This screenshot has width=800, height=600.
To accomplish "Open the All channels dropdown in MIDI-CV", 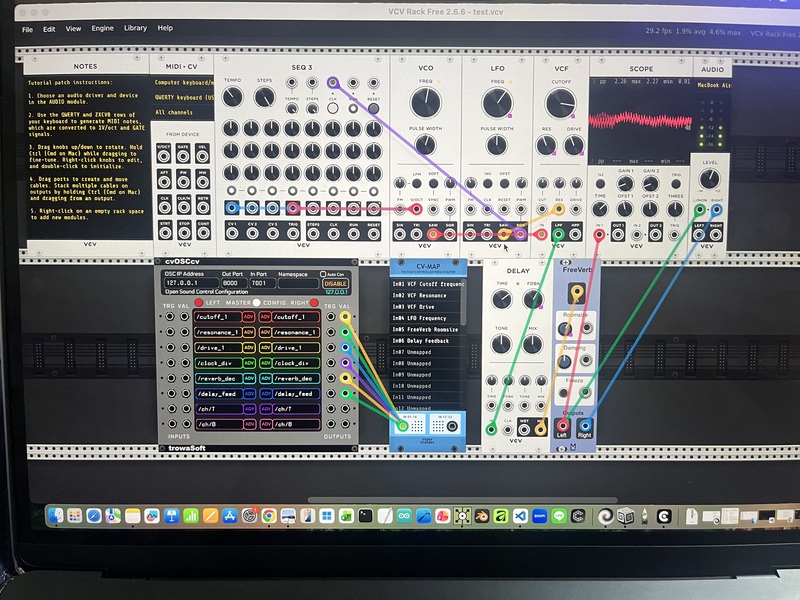I will tap(183, 112).
